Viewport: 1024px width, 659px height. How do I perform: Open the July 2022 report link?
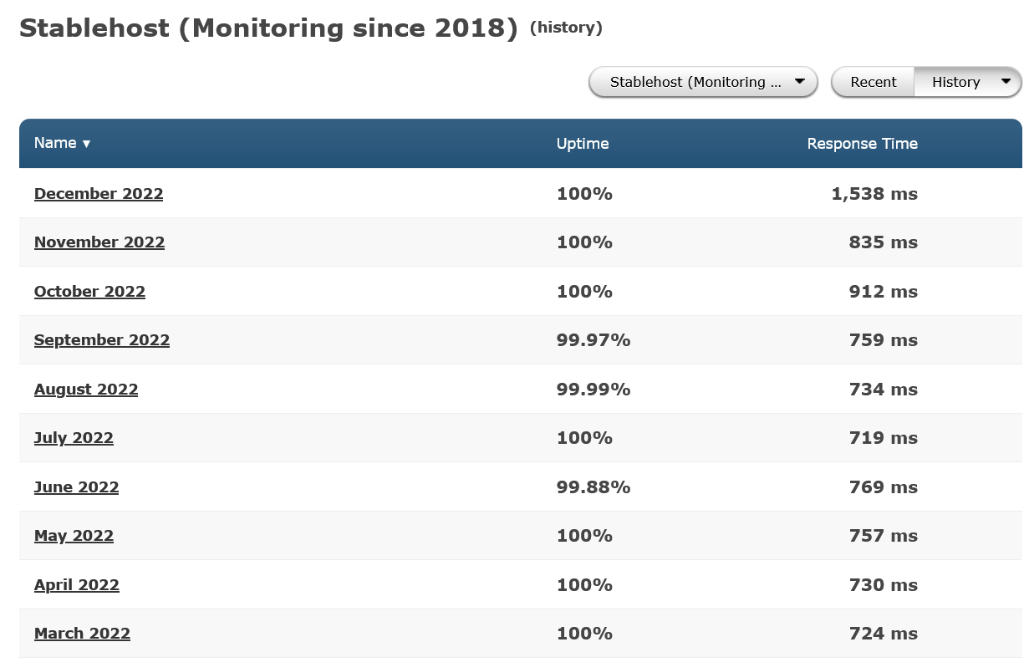pos(74,438)
